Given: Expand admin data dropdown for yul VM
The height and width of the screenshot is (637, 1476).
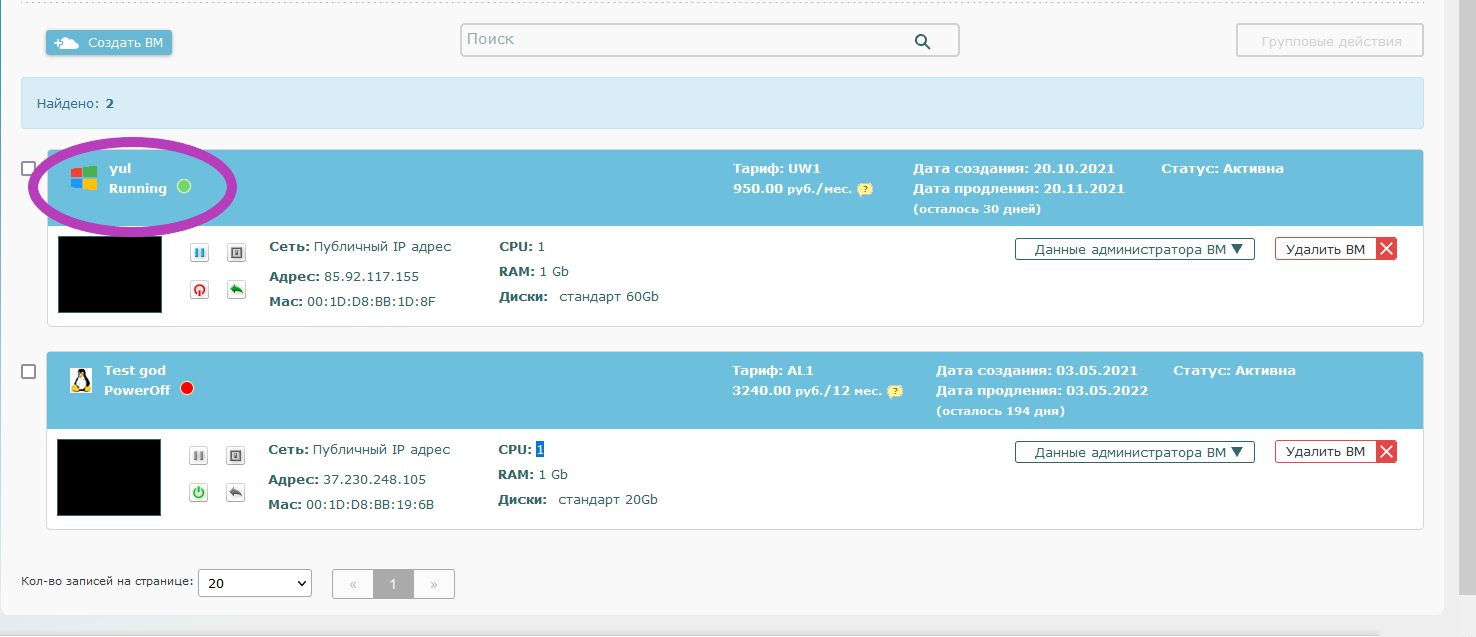Looking at the screenshot, I should point(1134,249).
